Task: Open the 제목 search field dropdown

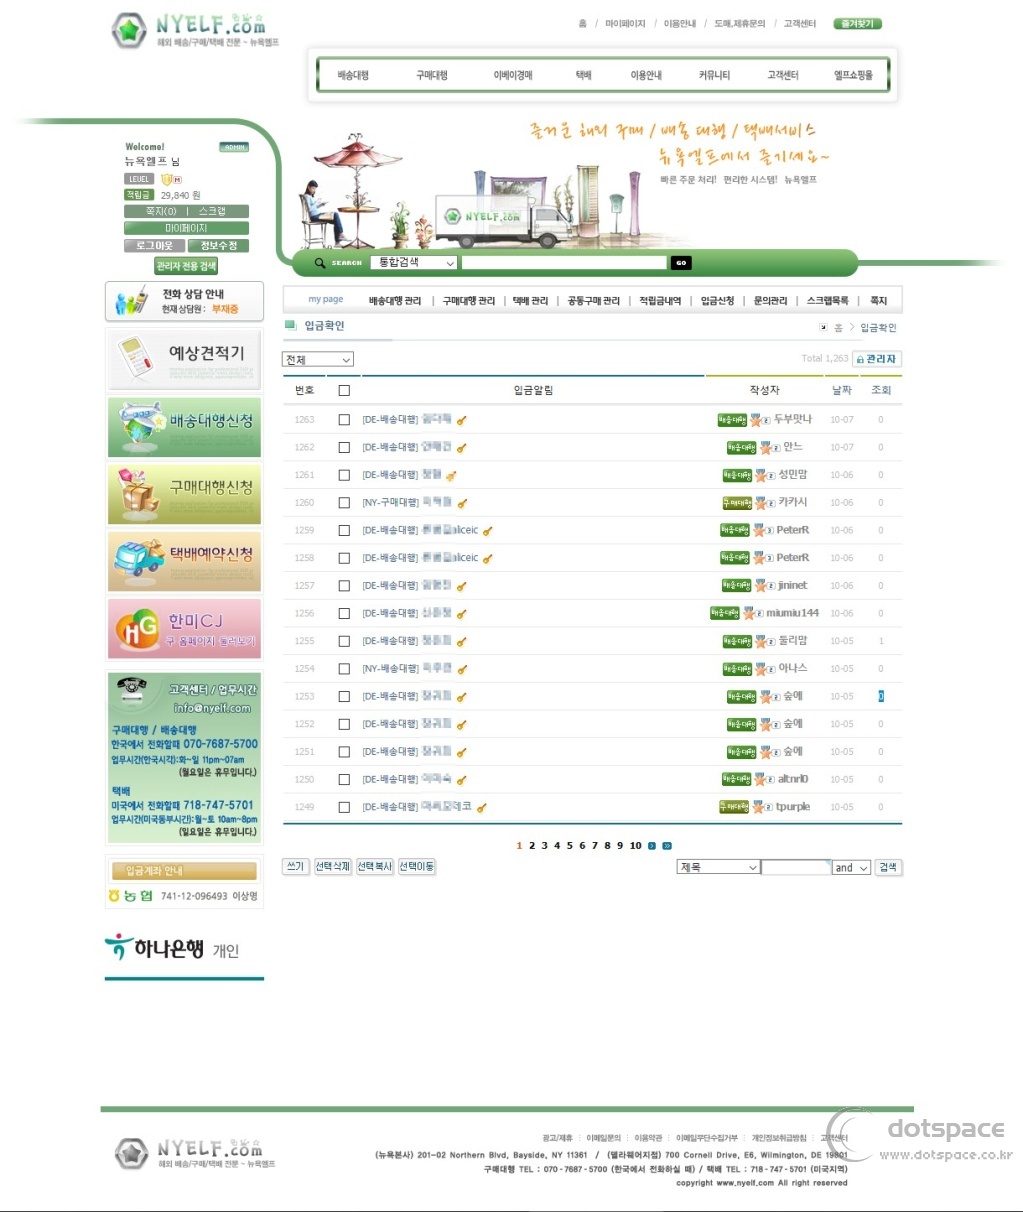Action: [718, 867]
